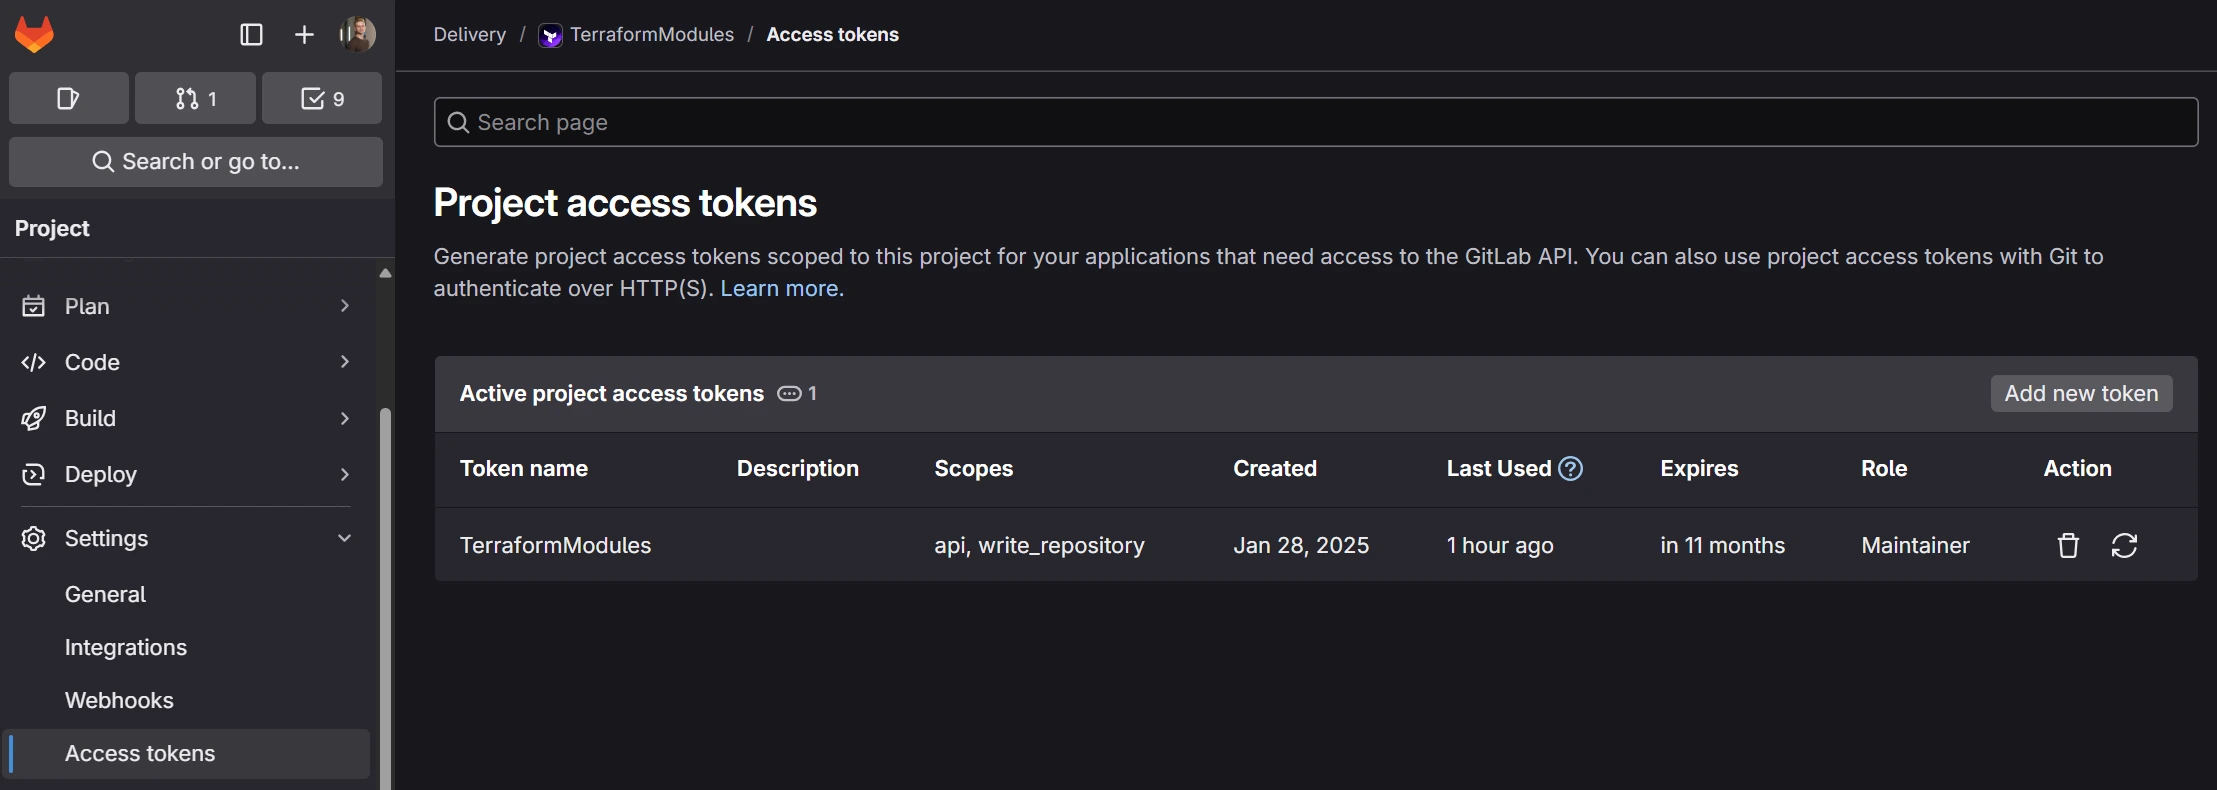The image size is (2217, 790).
Task: Click the in 11 months expiry cell
Action: [1722, 545]
